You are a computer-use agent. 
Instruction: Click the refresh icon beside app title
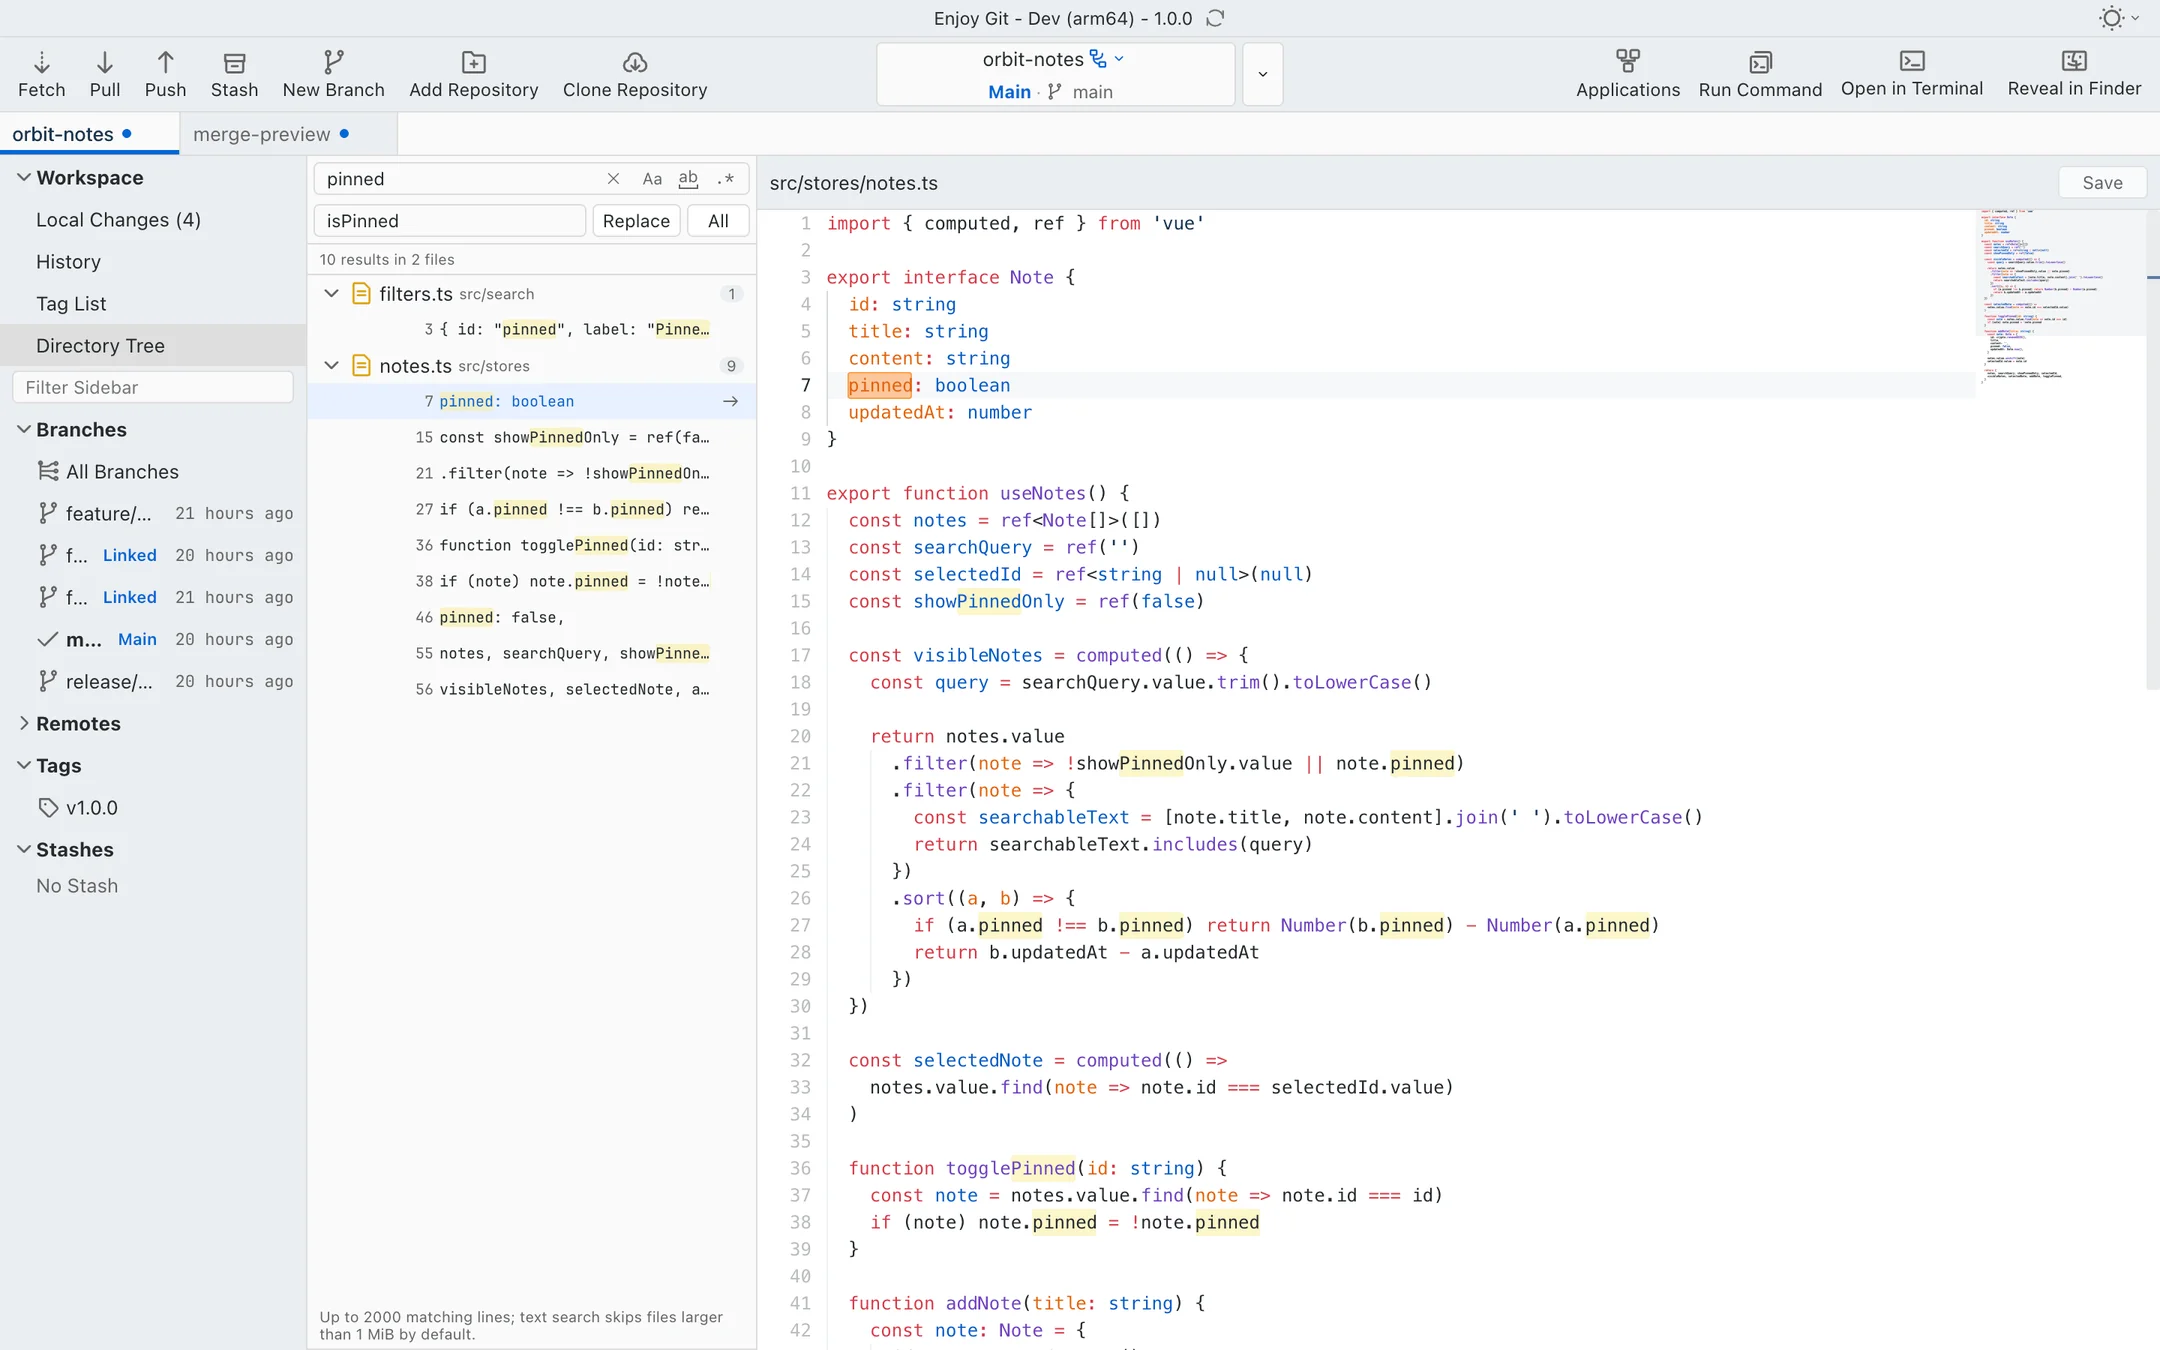tap(1215, 18)
